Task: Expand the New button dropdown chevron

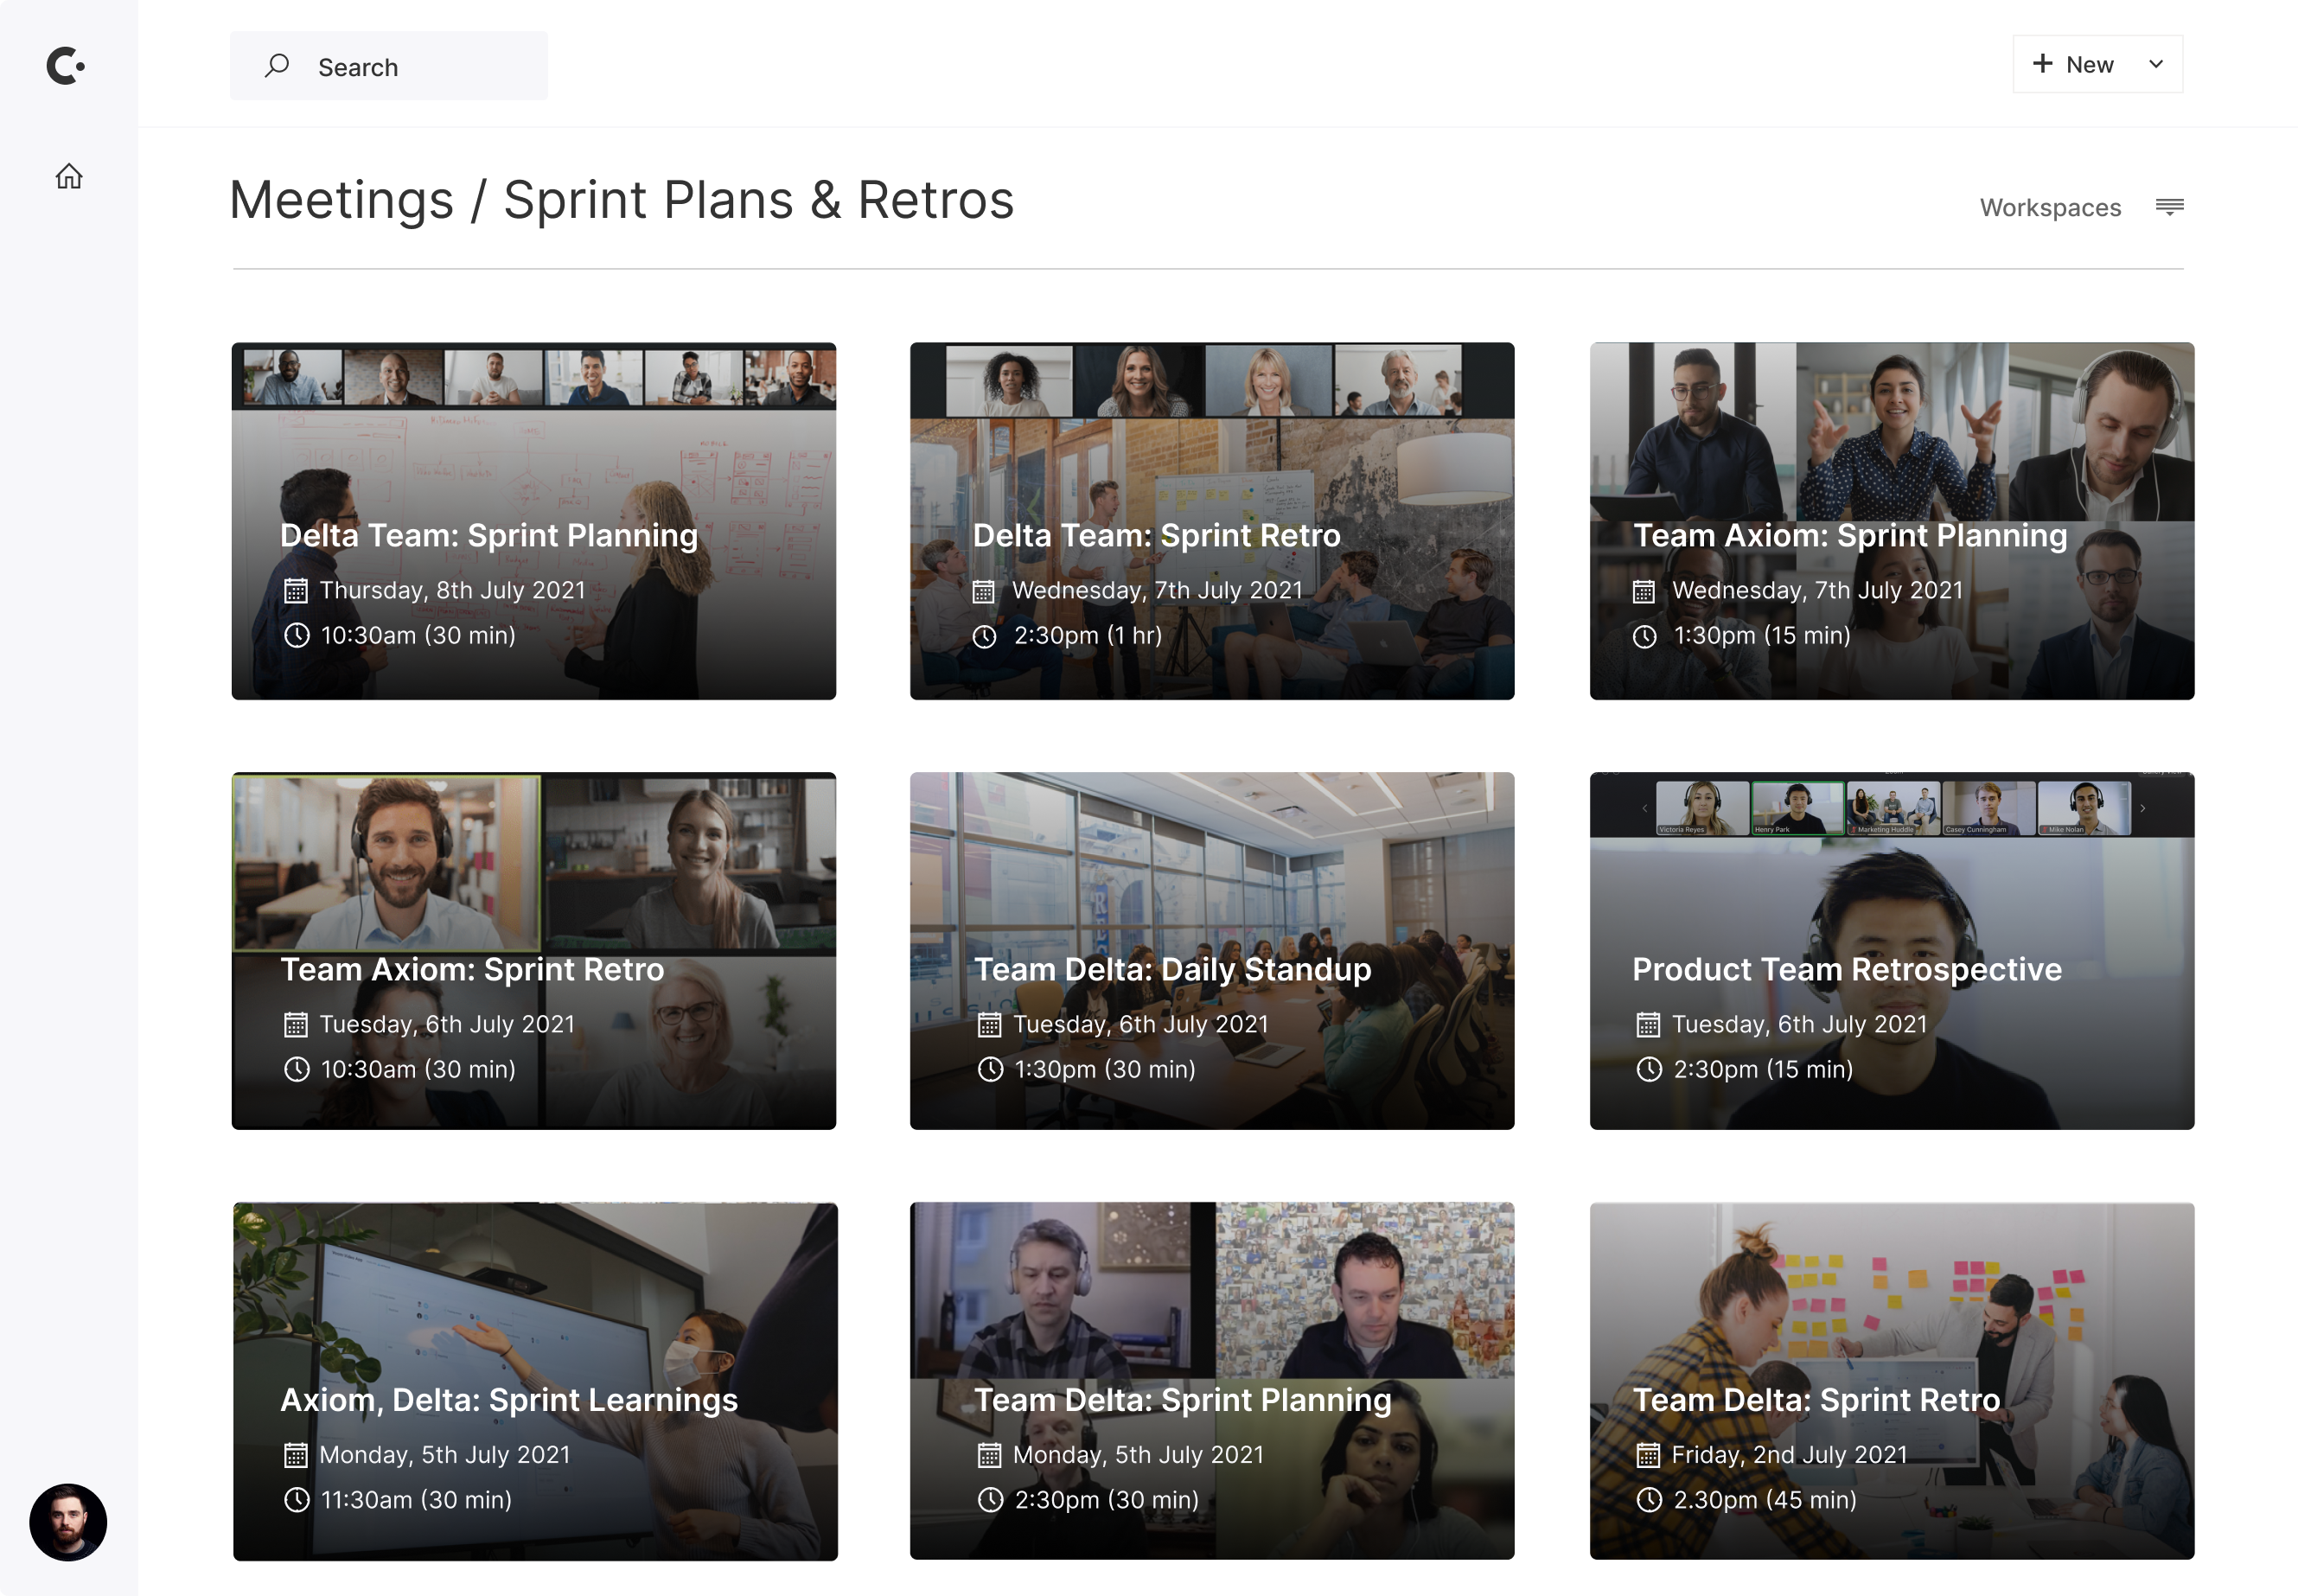Action: coord(2156,64)
